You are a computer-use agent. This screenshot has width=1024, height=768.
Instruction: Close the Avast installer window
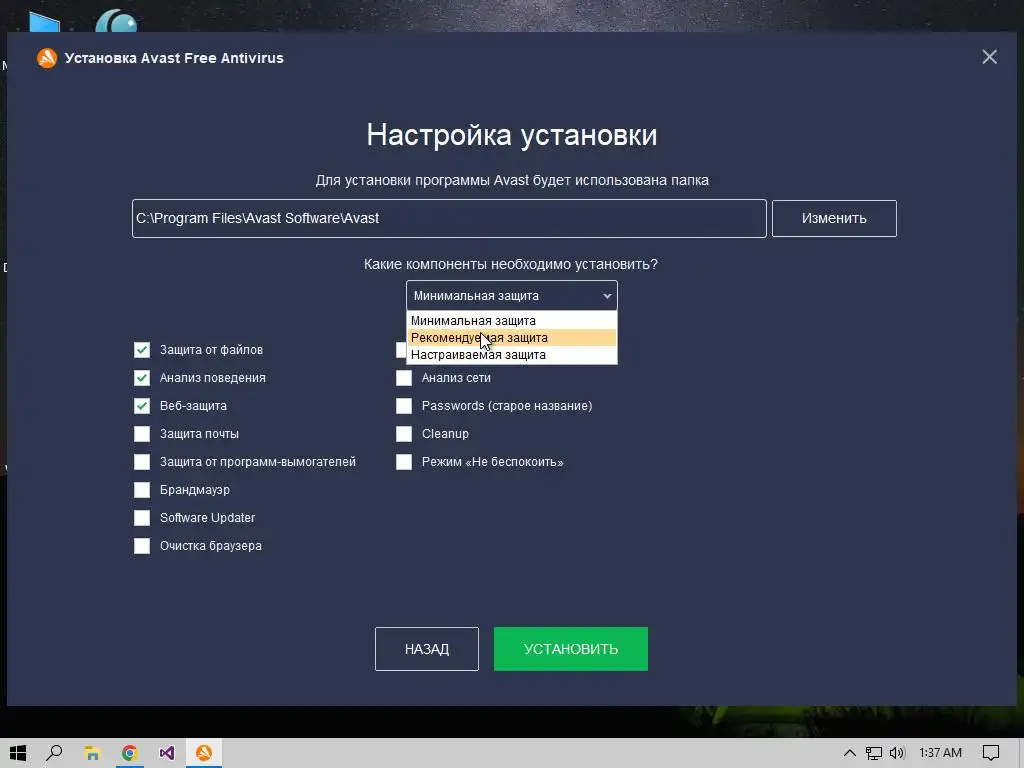989,57
